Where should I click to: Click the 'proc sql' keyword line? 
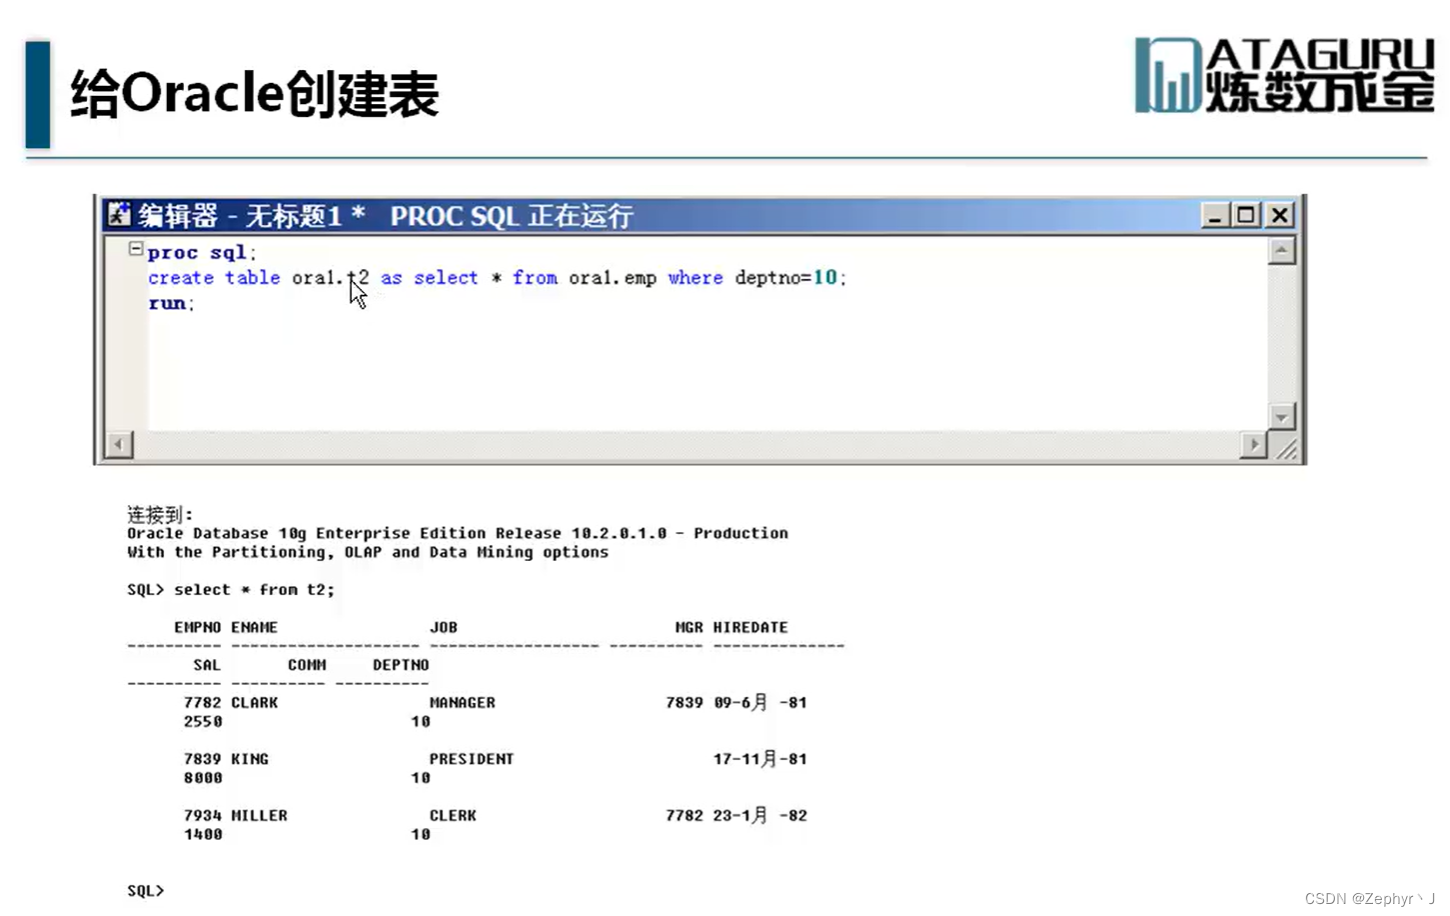click(201, 253)
